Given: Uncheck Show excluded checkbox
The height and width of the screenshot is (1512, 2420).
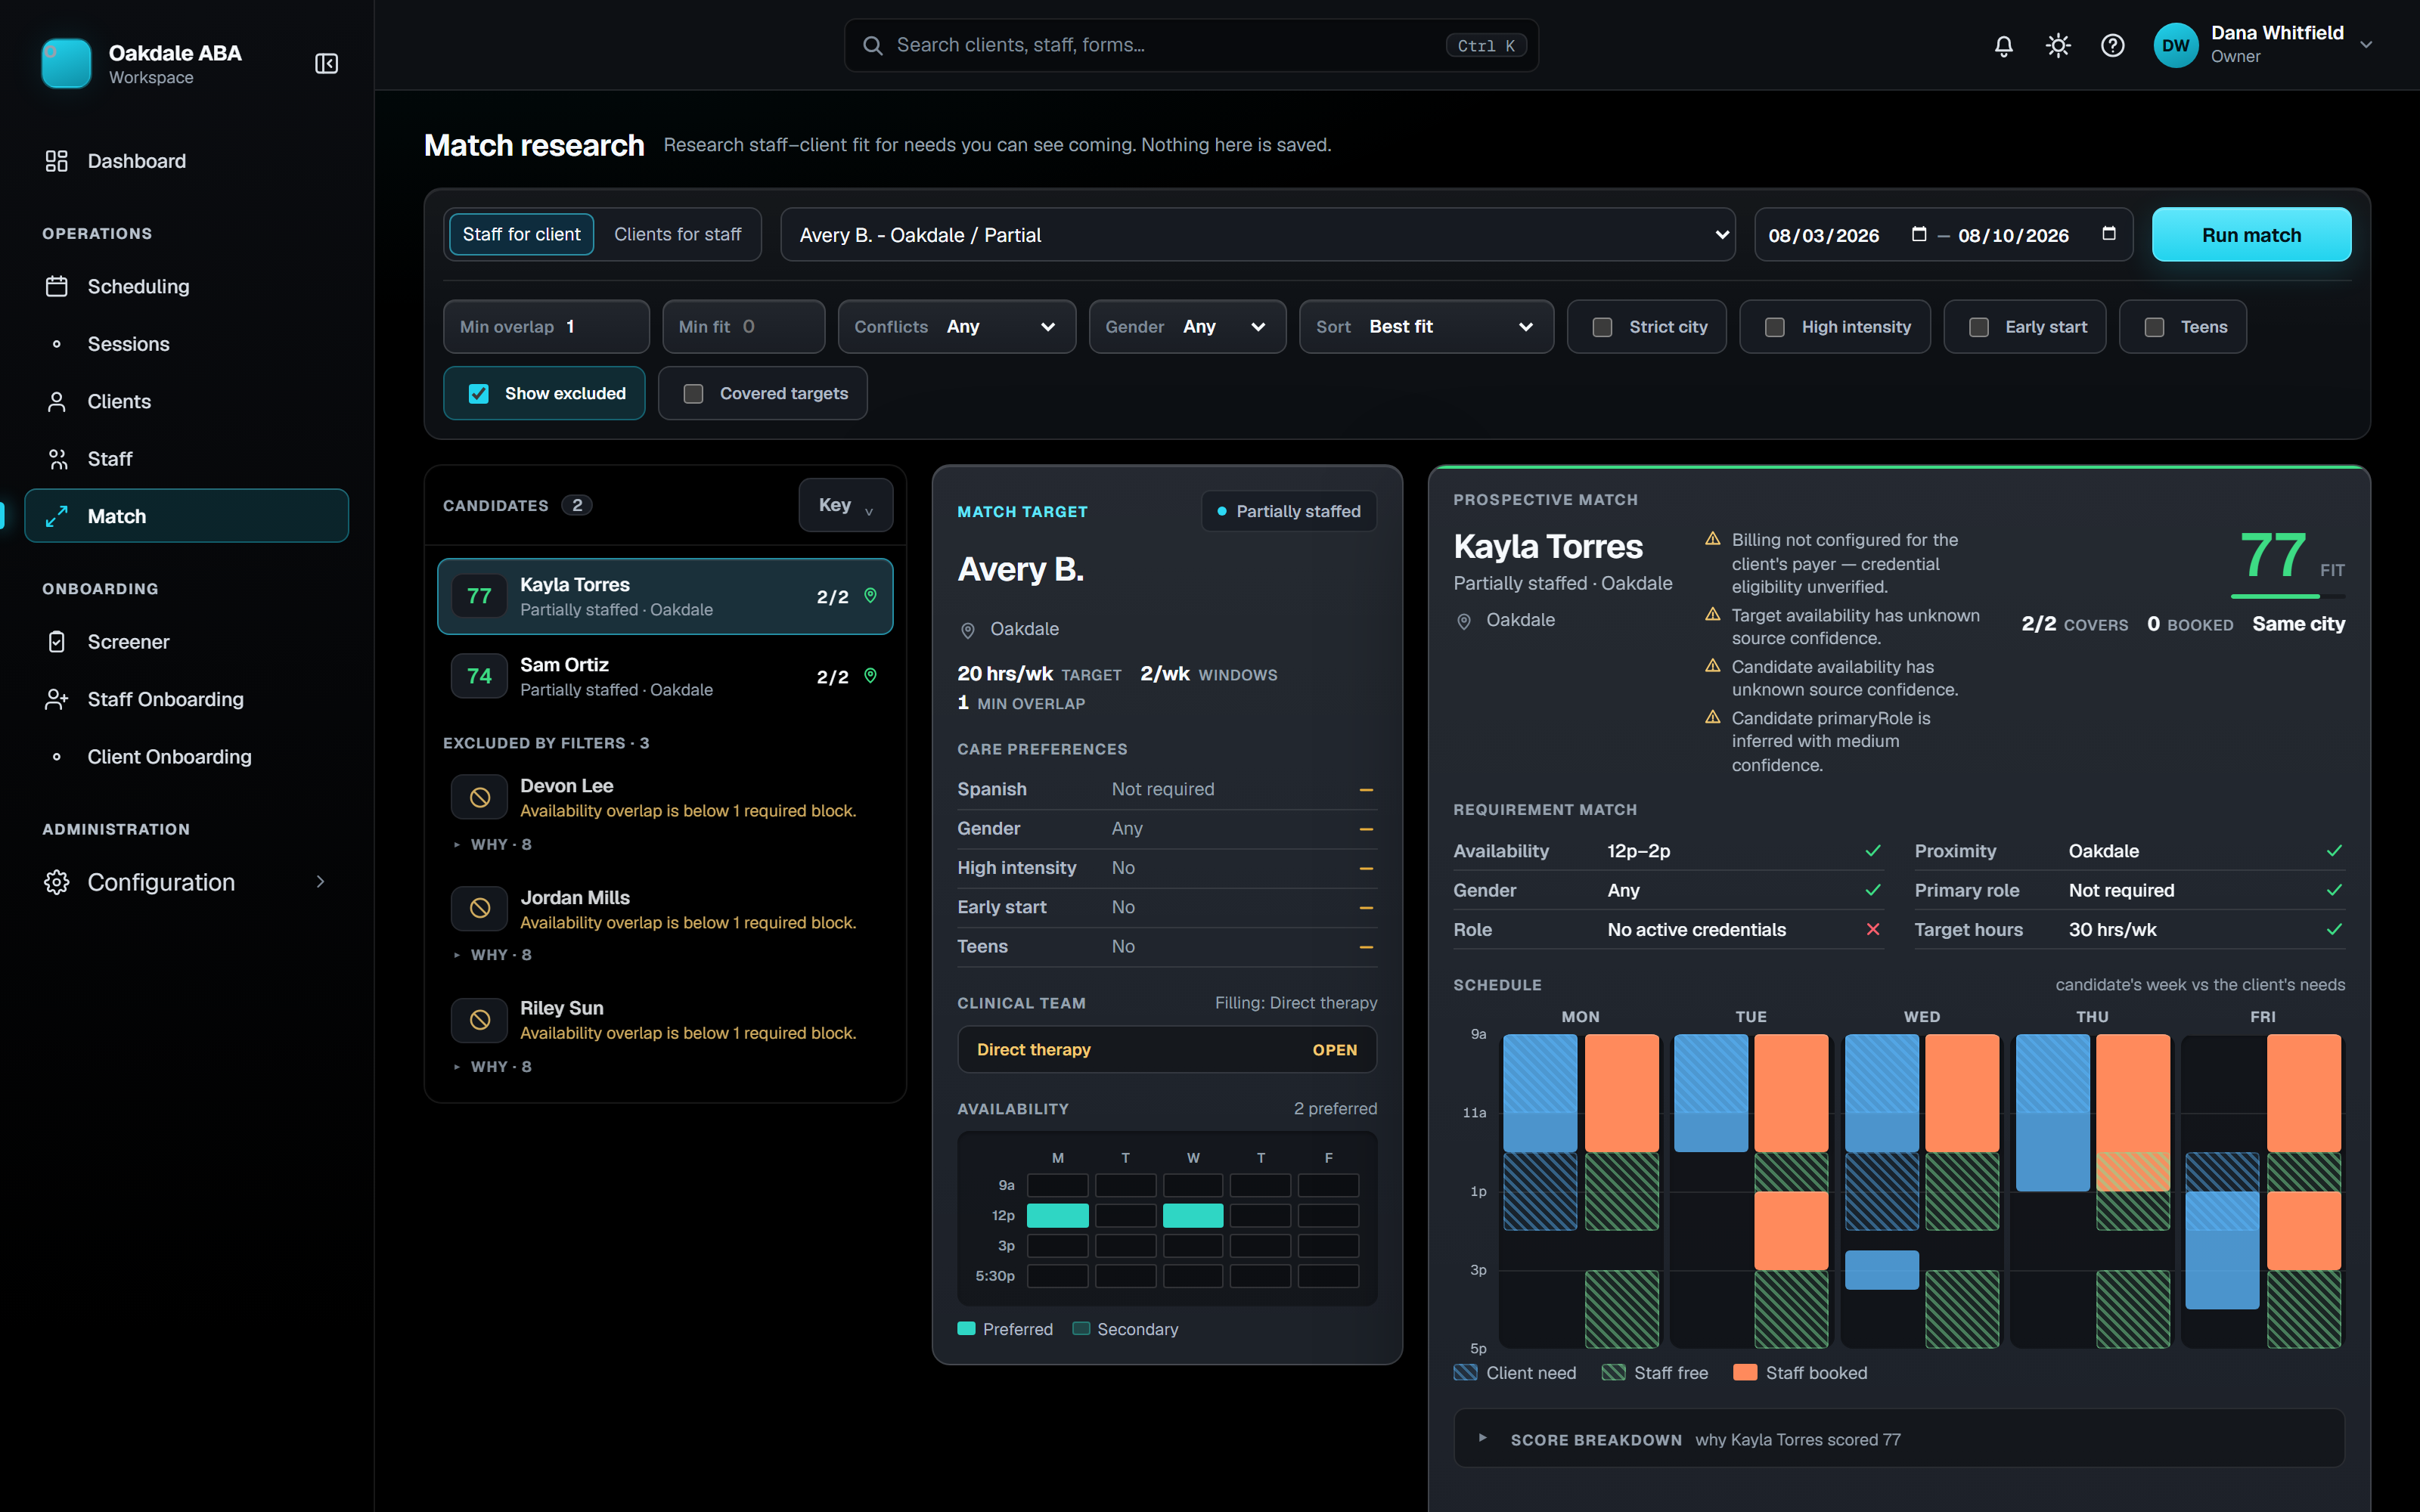Looking at the screenshot, I should (478, 394).
